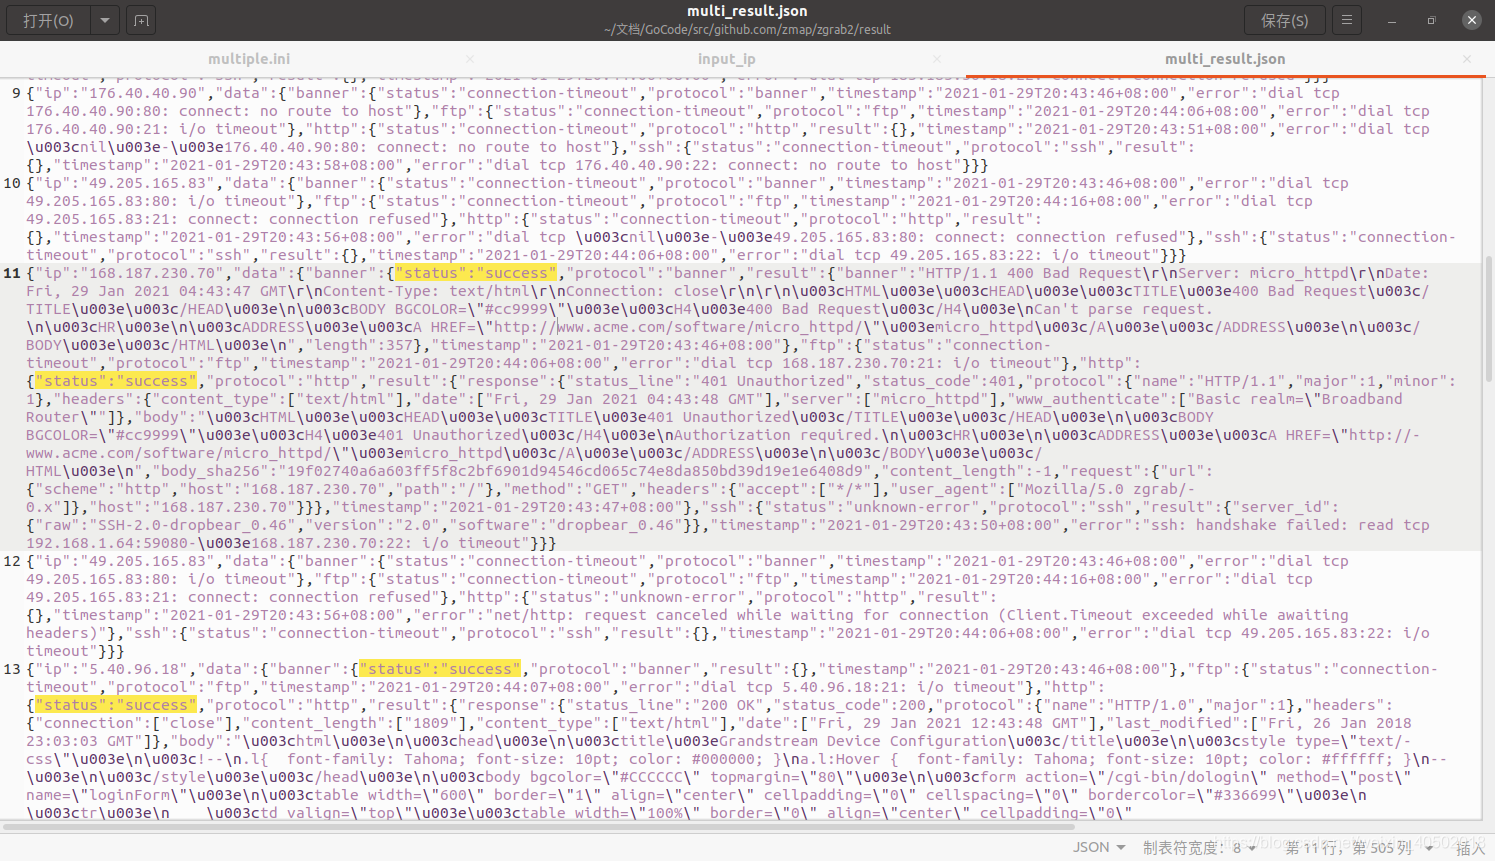Viewport: 1495px width, 861px height.
Task: Open the JSON syntax language dropdown
Action: click(x=1099, y=847)
